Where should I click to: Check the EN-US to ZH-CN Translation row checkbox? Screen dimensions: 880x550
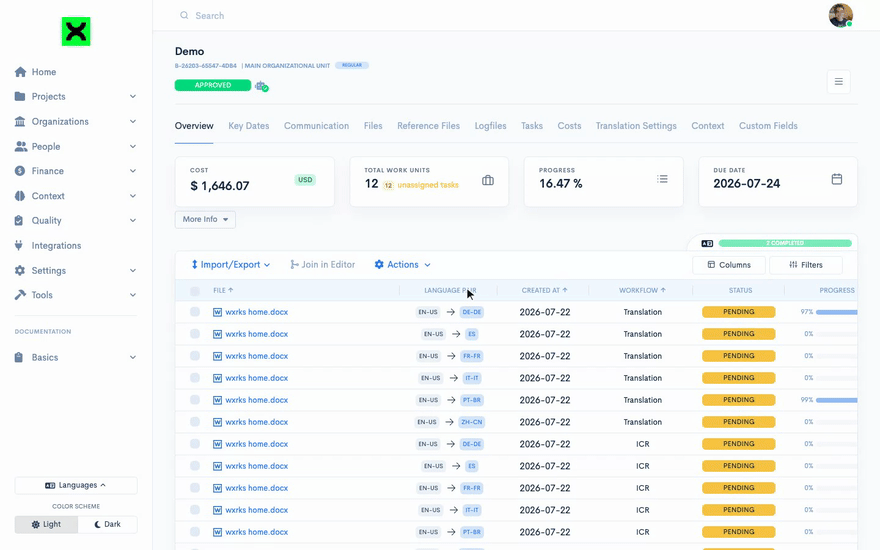point(195,421)
